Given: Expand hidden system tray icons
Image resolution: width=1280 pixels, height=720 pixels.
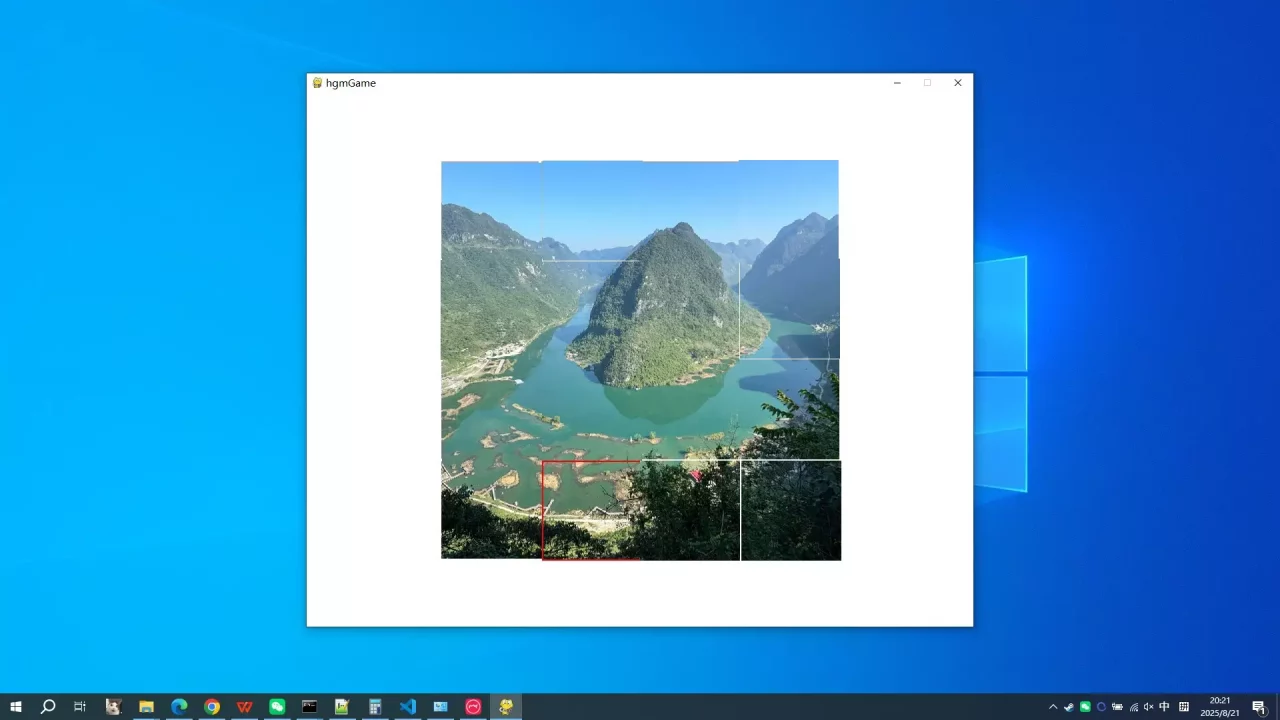Looking at the screenshot, I should pyautogui.click(x=1053, y=707).
